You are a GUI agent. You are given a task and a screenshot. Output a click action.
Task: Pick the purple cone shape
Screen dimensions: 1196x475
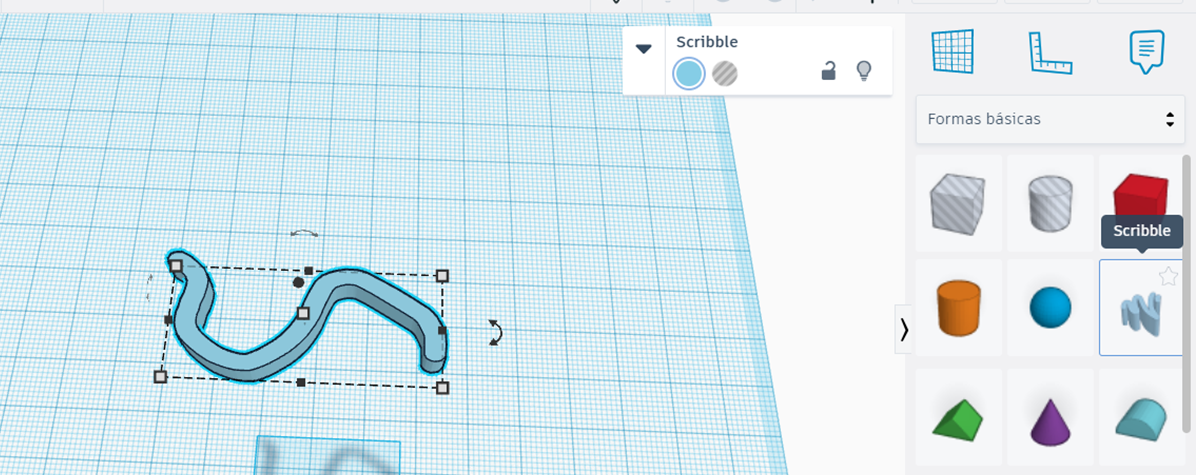pyautogui.click(x=1050, y=417)
